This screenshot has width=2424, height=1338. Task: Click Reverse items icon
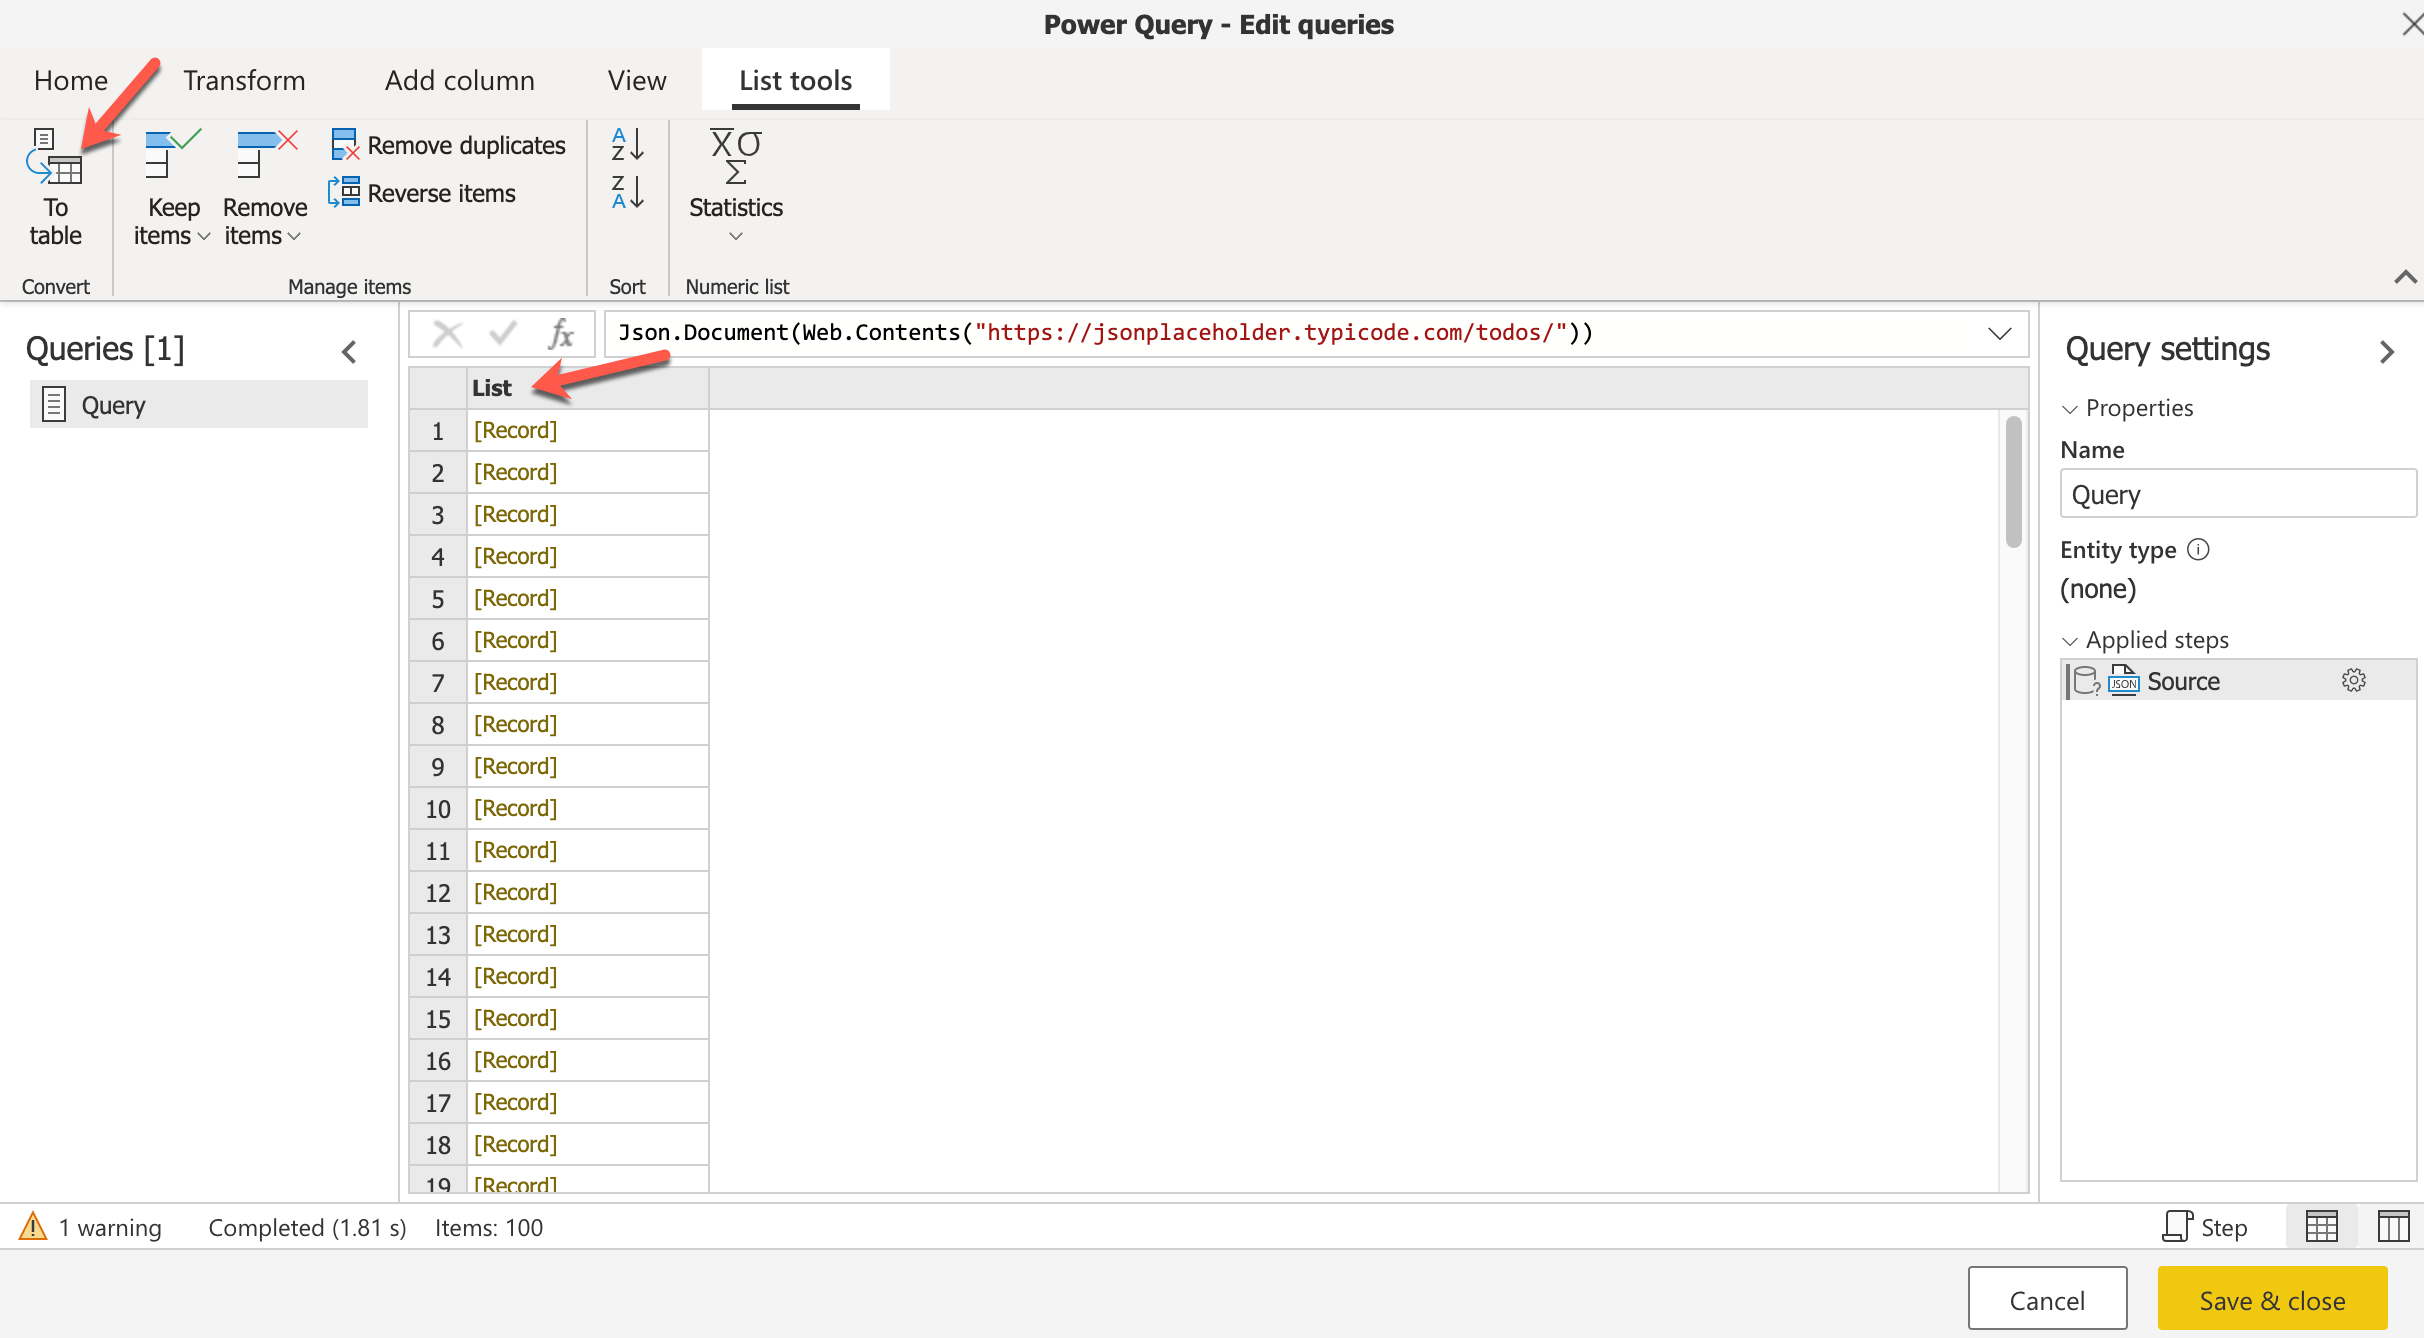(x=345, y=192)
